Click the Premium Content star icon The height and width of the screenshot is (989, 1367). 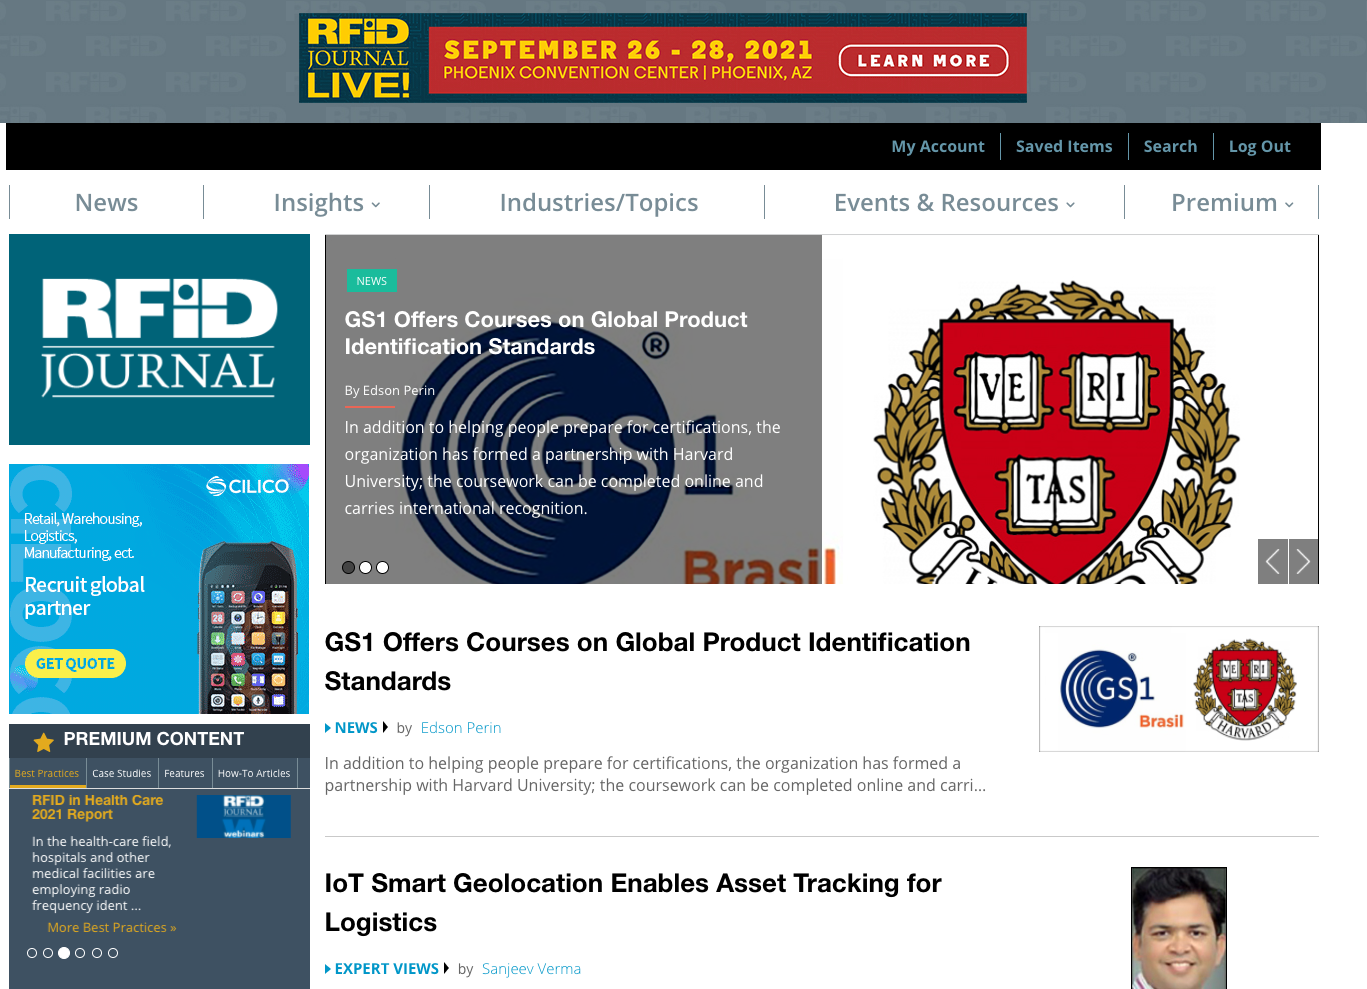click(x=43, y=741)
